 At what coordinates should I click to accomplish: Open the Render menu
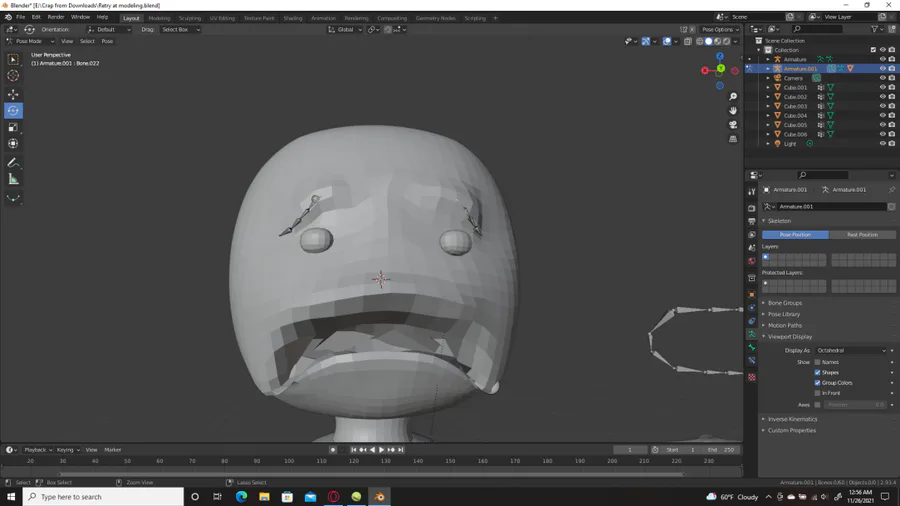point(56,17)
